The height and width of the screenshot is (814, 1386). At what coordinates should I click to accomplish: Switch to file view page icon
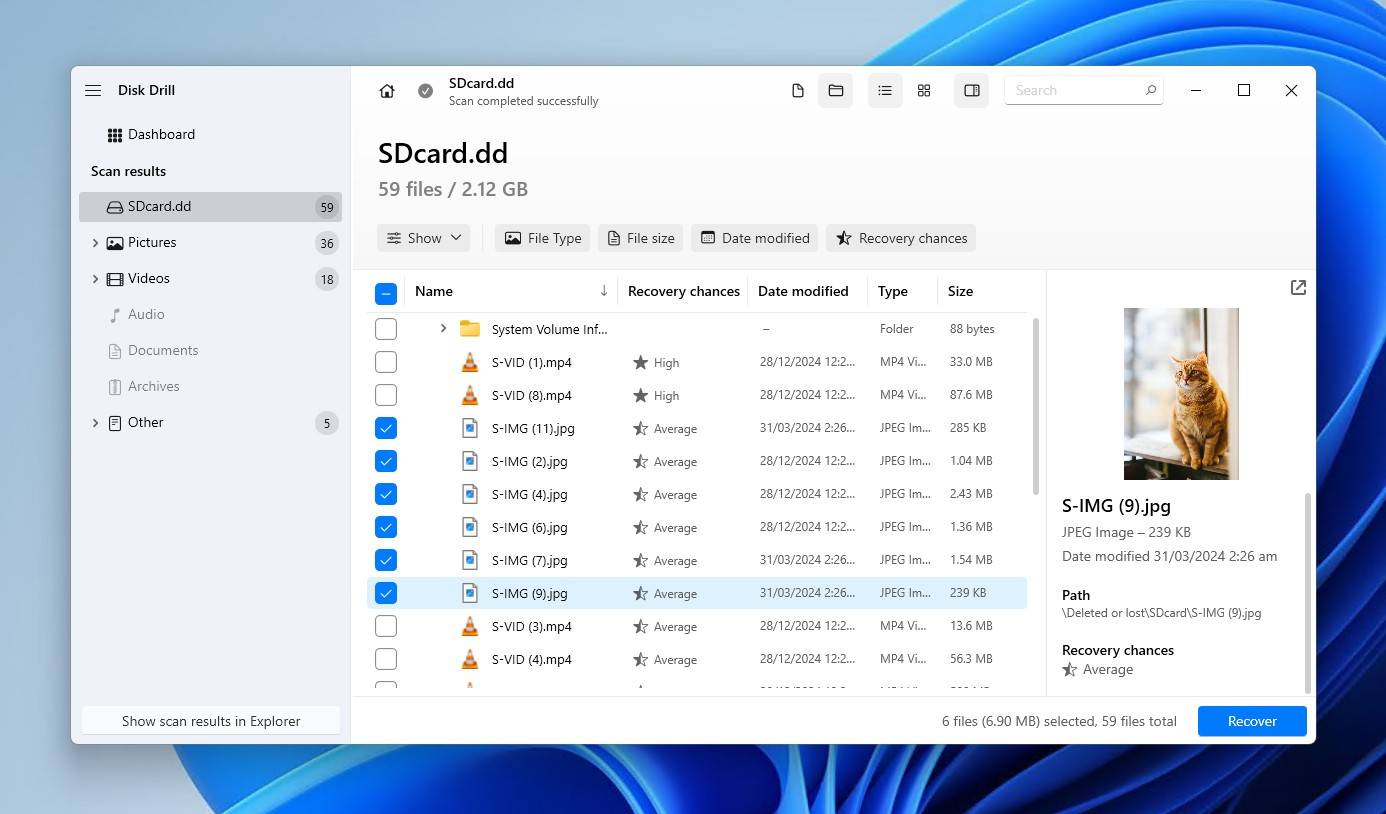(797, 91)
